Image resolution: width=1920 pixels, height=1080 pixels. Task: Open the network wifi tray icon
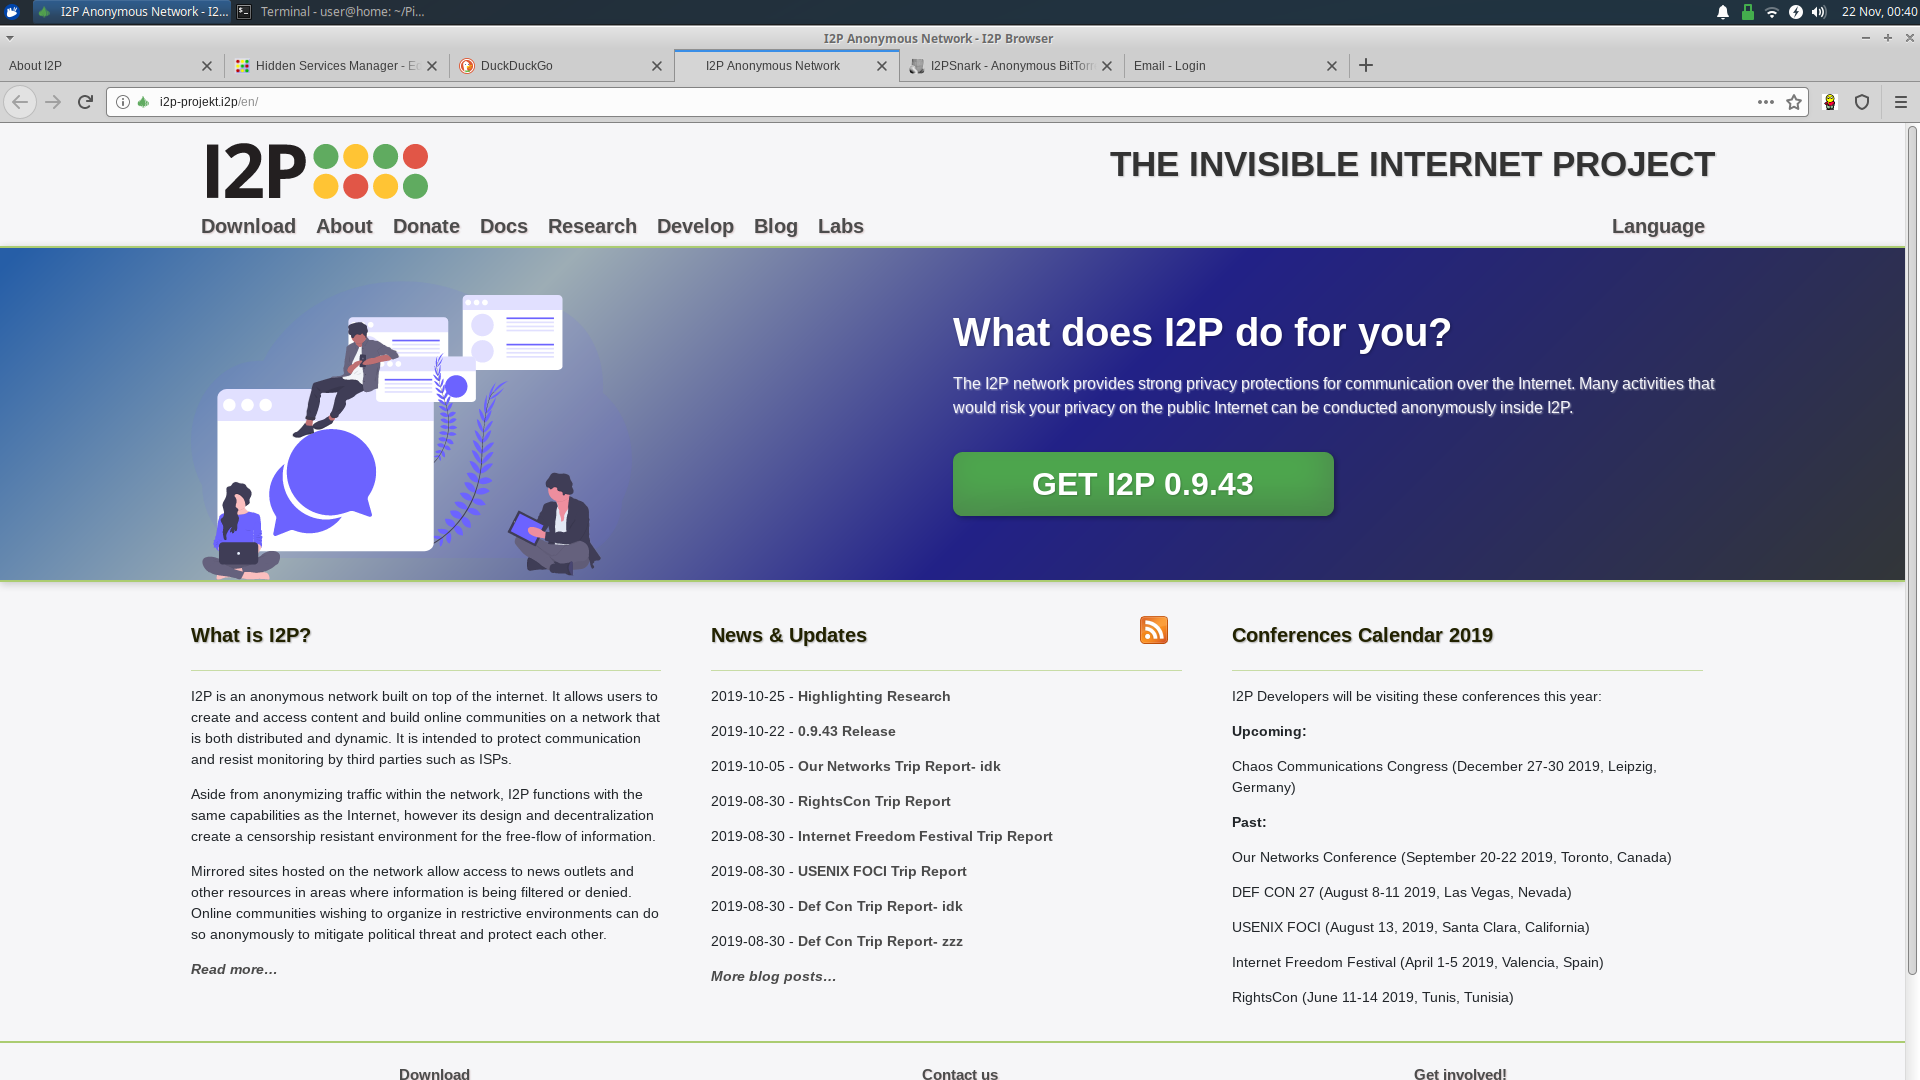pyautogui.click(x=1772, y=12)
